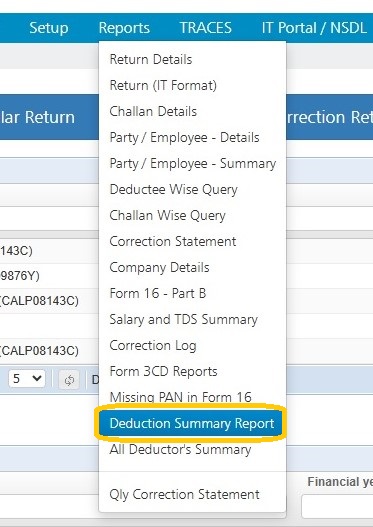Viewport: 373px width, 527px height.
Task: Switch to the Regular Return tab
Action: [49, 117]
